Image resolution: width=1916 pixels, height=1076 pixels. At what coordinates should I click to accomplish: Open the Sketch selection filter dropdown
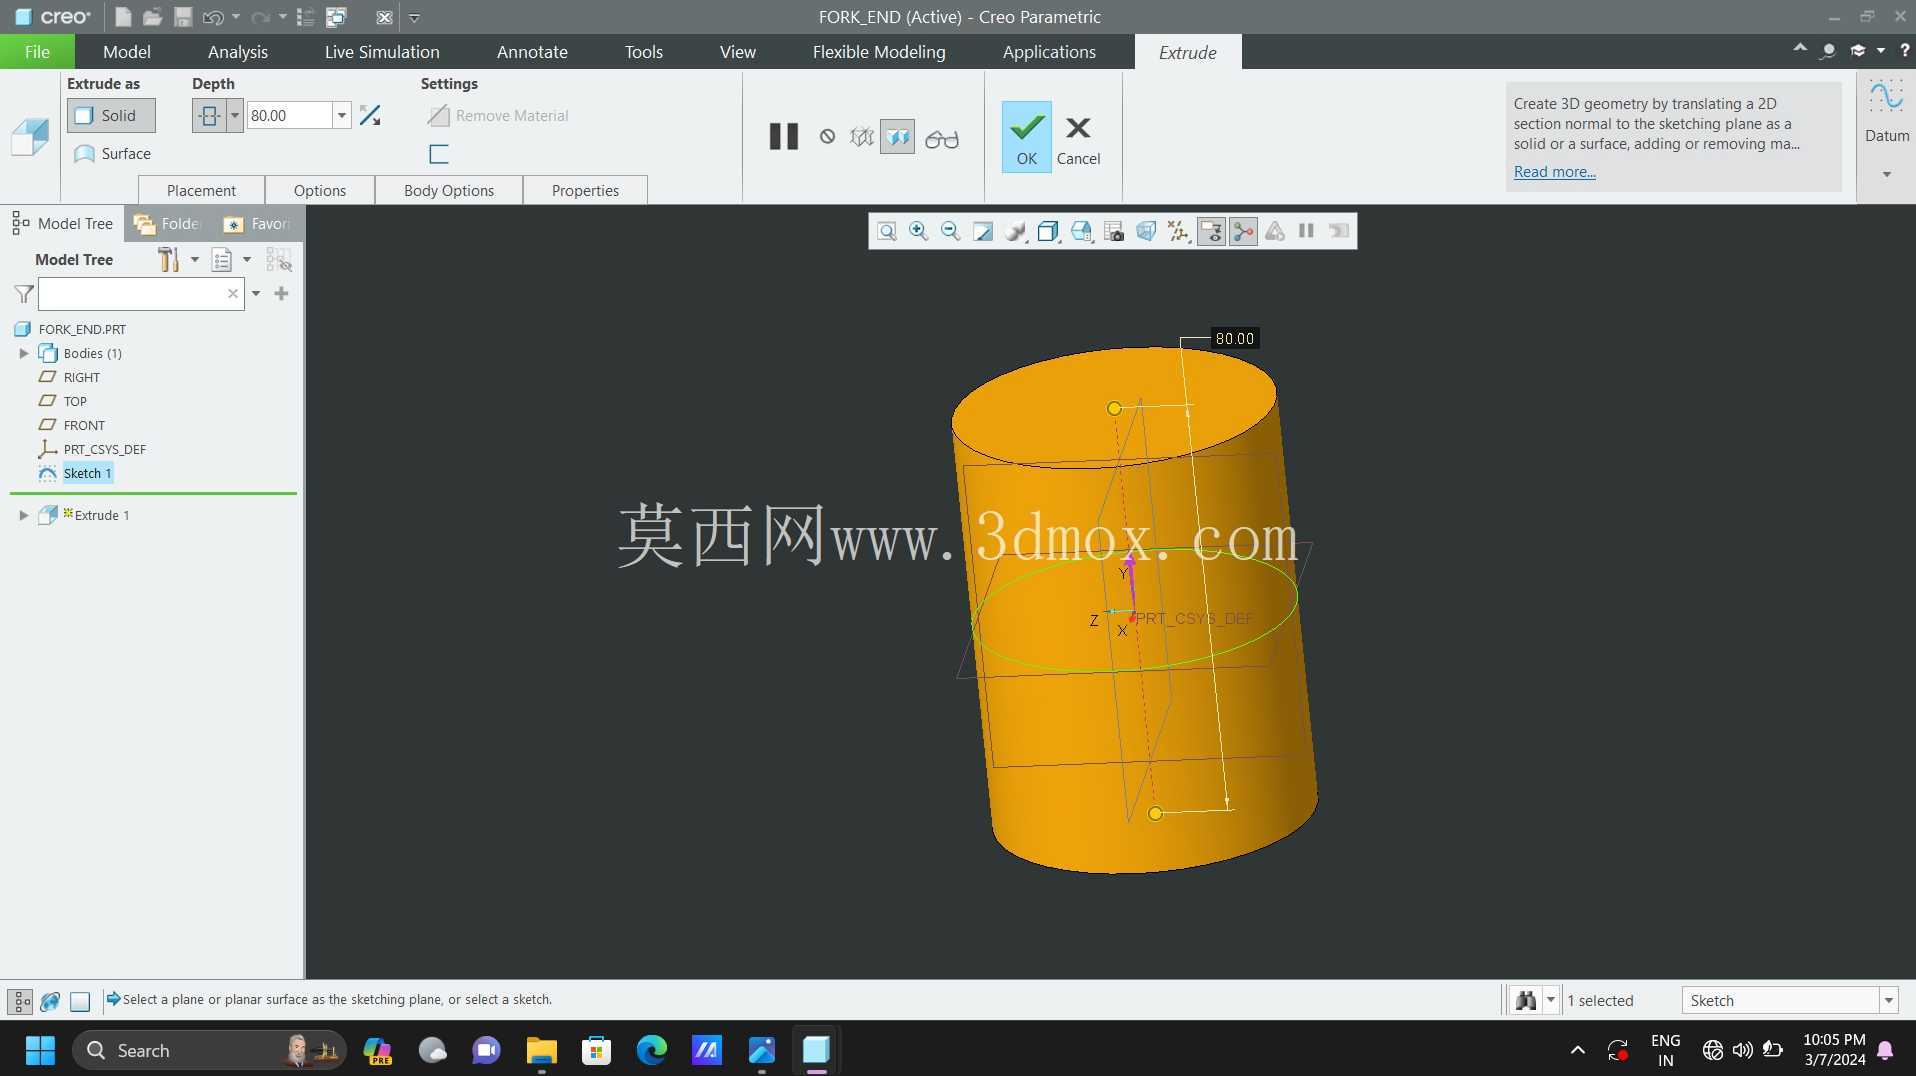point(1889,1001)
